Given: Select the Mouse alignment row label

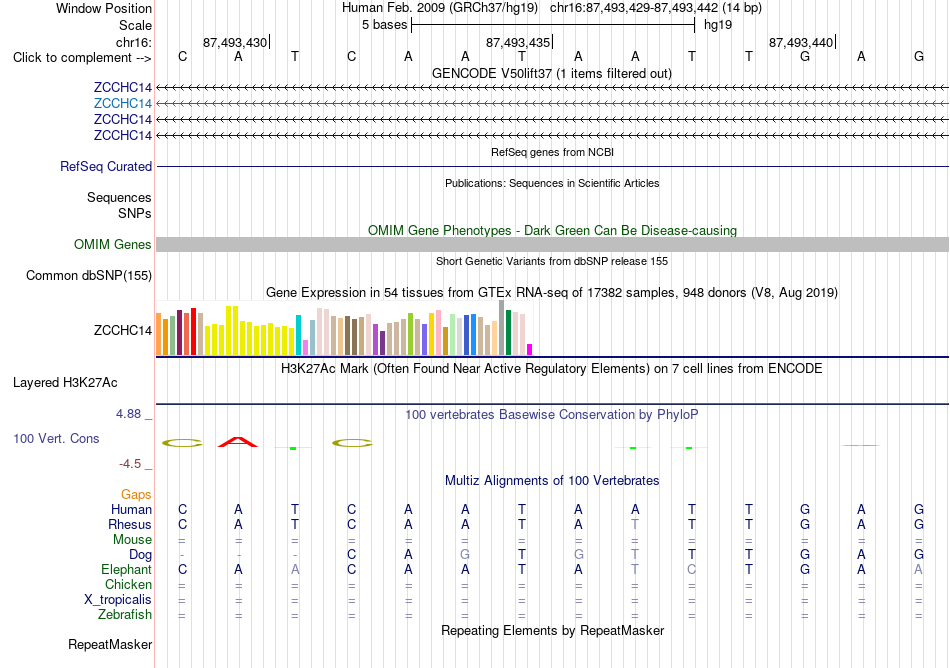Looking at the screenshot, I should (x=133, y=540).
